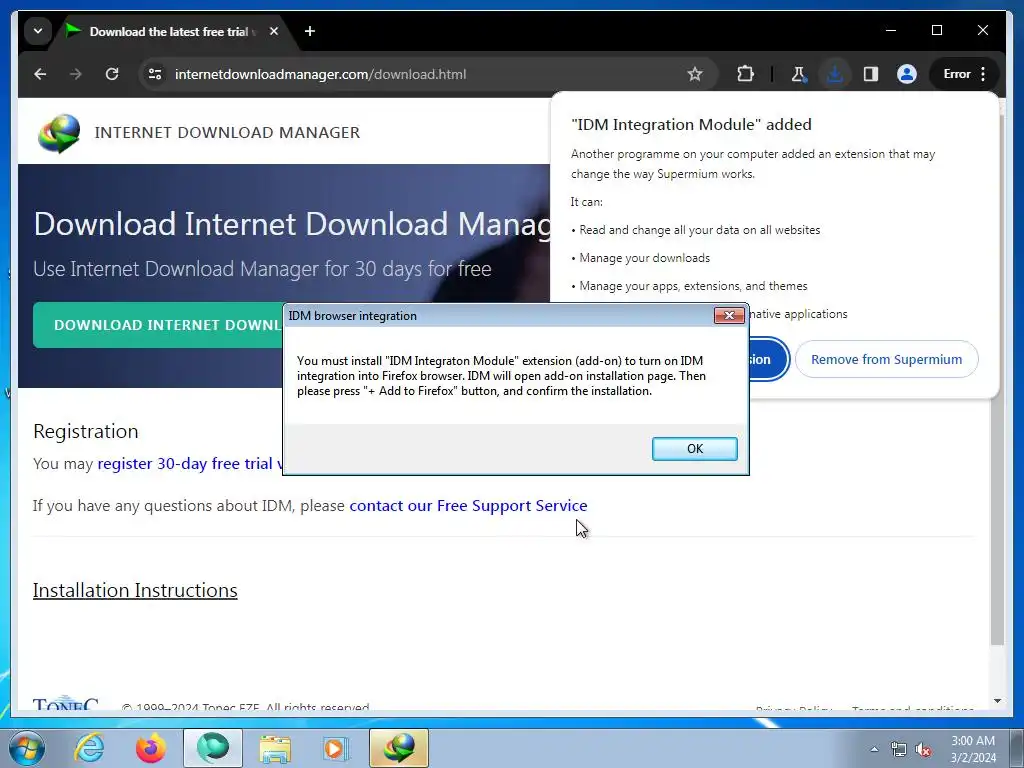Click the taskbar clock showing 3:00 AM
1024x768 pixels.
pyautogui.click(x=973, y=749)
